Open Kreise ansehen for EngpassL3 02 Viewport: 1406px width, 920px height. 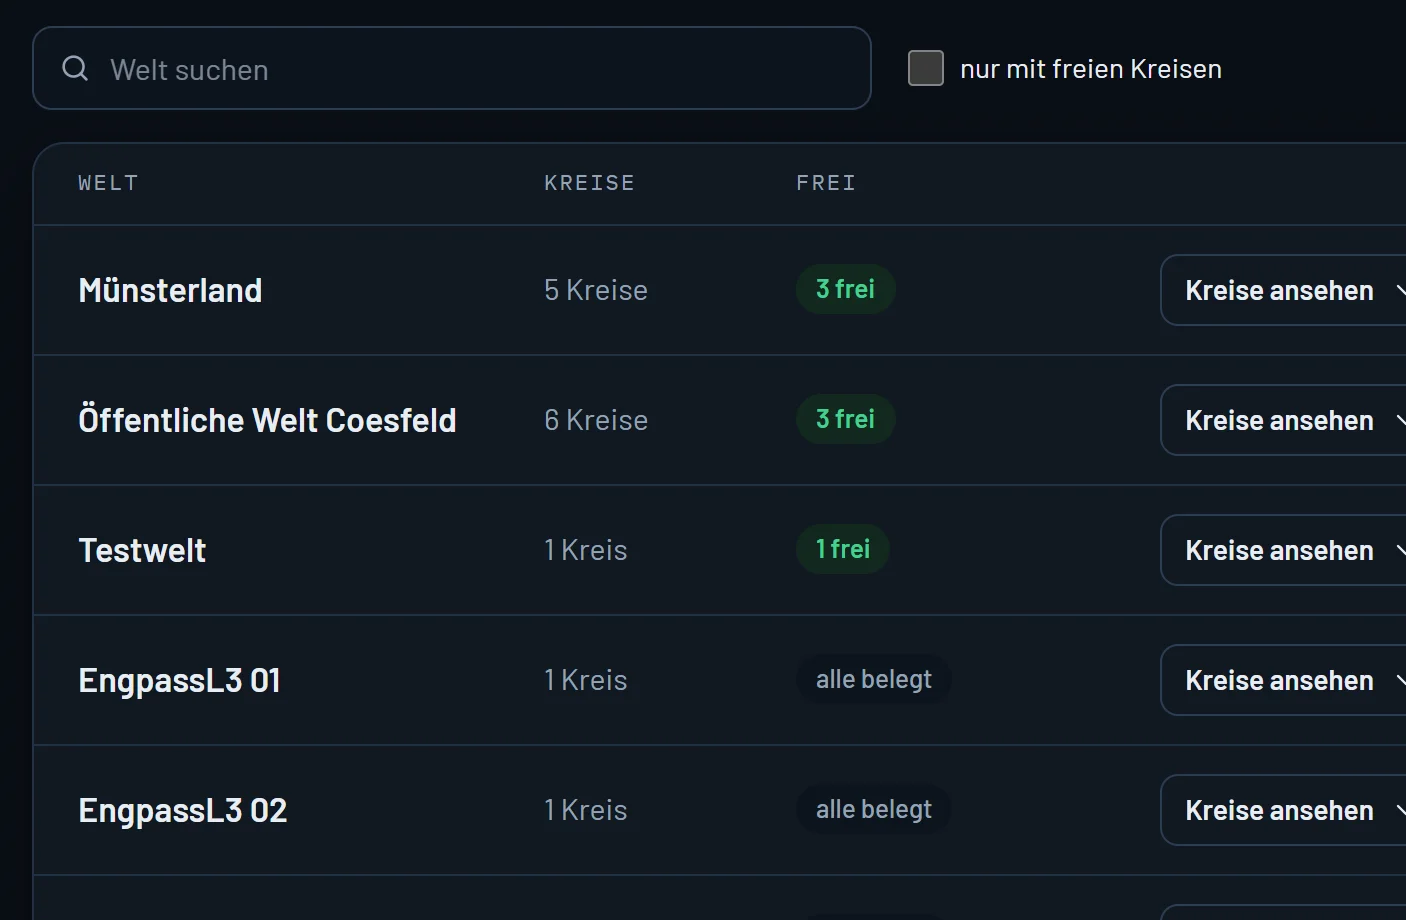(x=1284, y=810)
